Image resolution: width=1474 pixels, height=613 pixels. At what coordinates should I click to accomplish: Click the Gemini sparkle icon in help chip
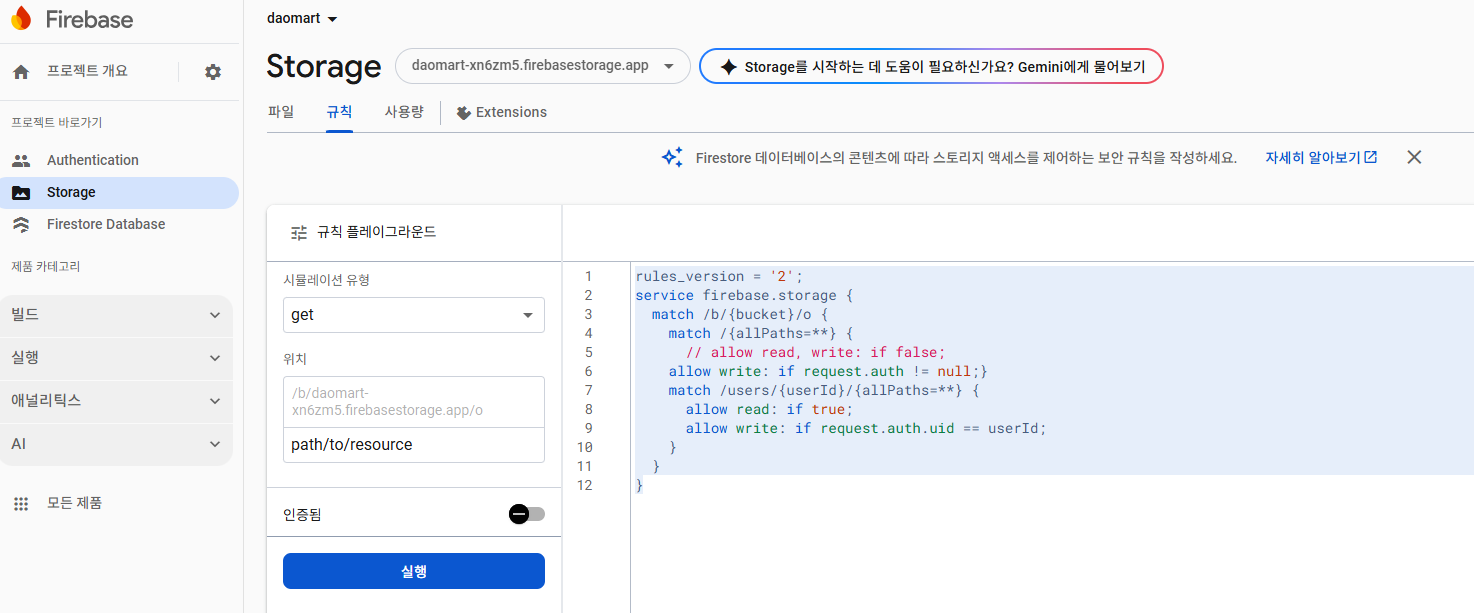729,67
